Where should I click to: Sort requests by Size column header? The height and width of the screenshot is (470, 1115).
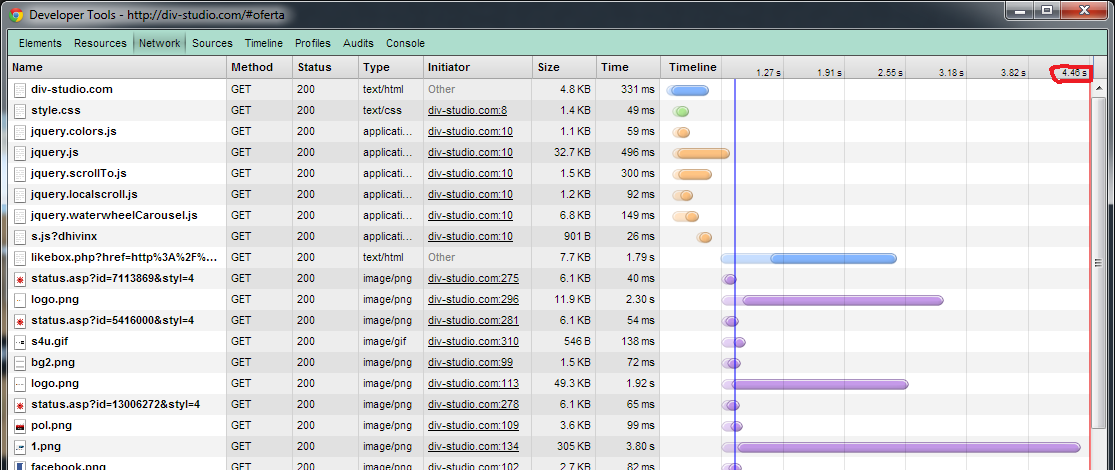549,67
